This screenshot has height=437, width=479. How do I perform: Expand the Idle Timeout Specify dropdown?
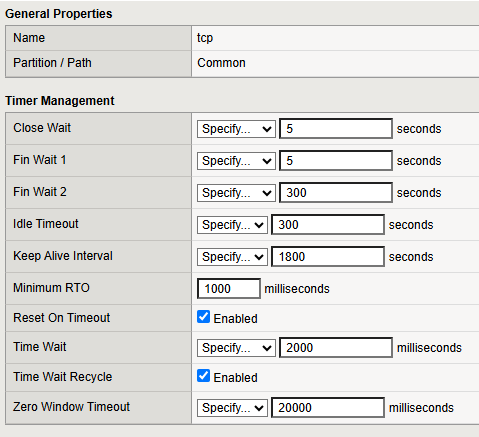coord(232,225)
